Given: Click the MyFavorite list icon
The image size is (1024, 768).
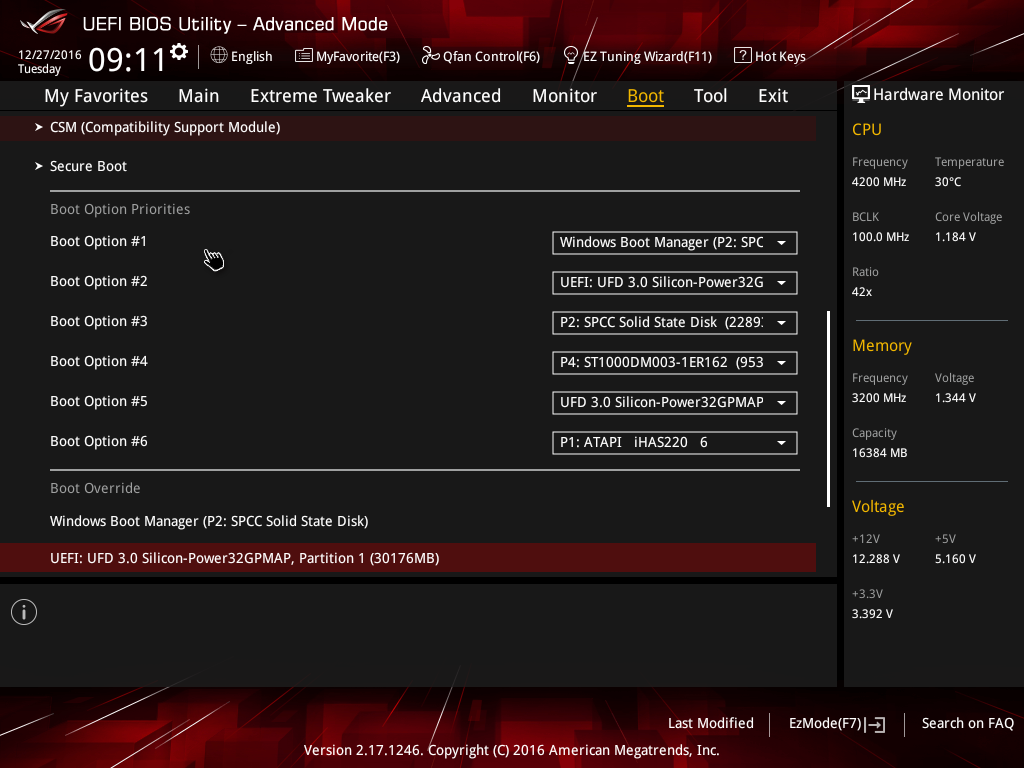Looking at the screenshot, I should pos(303,56).
